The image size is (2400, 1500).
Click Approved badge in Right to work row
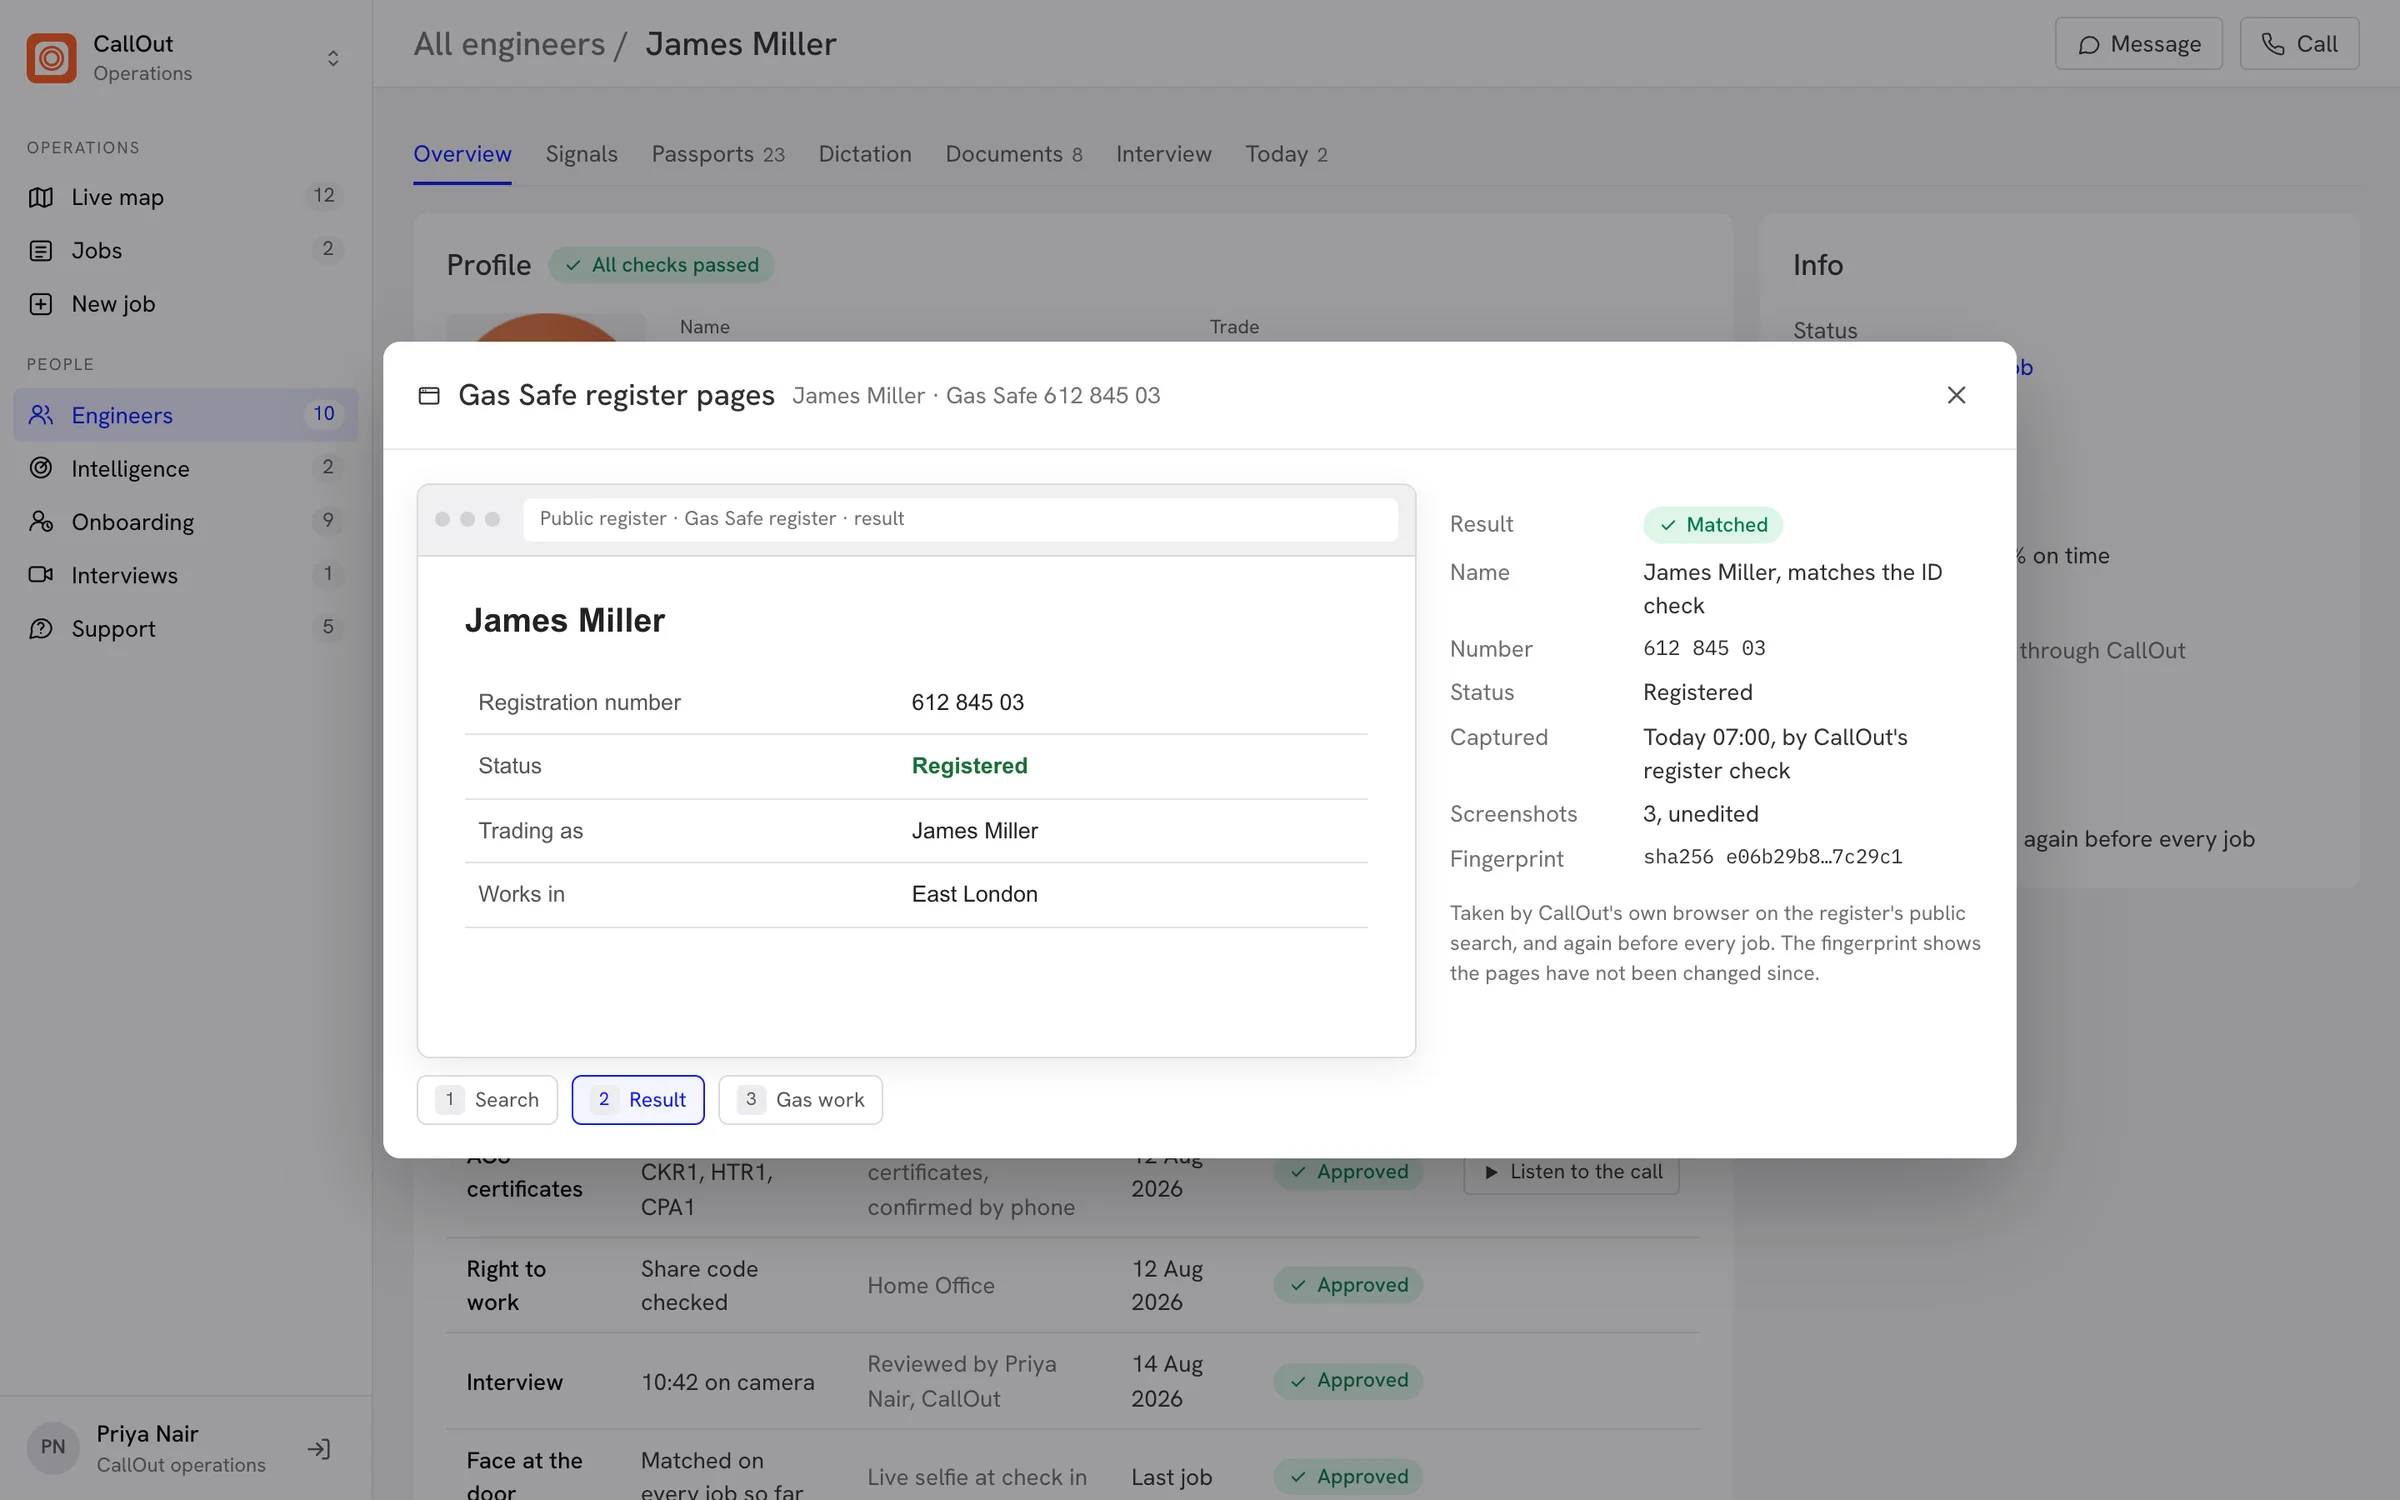click(x=1348, y=1285)
